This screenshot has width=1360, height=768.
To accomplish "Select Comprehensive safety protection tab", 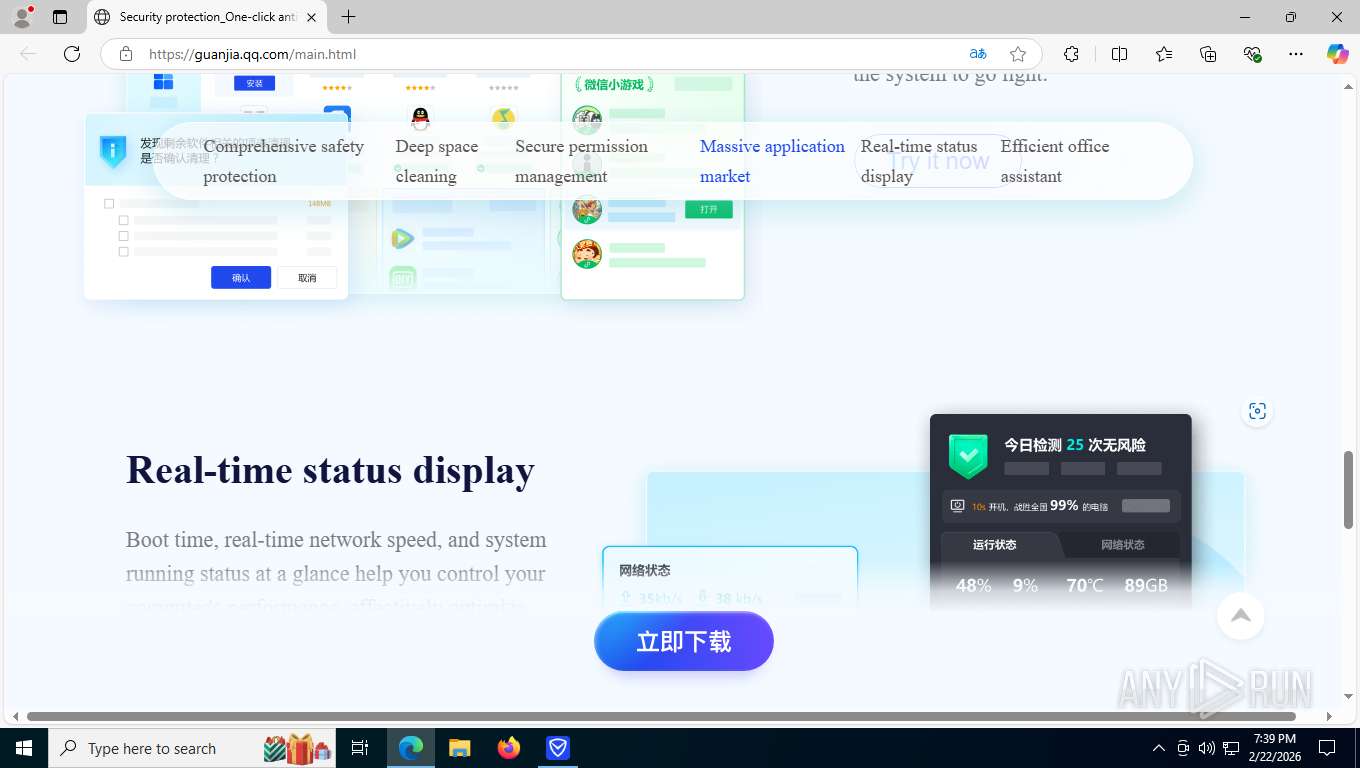I will (283, 161).
